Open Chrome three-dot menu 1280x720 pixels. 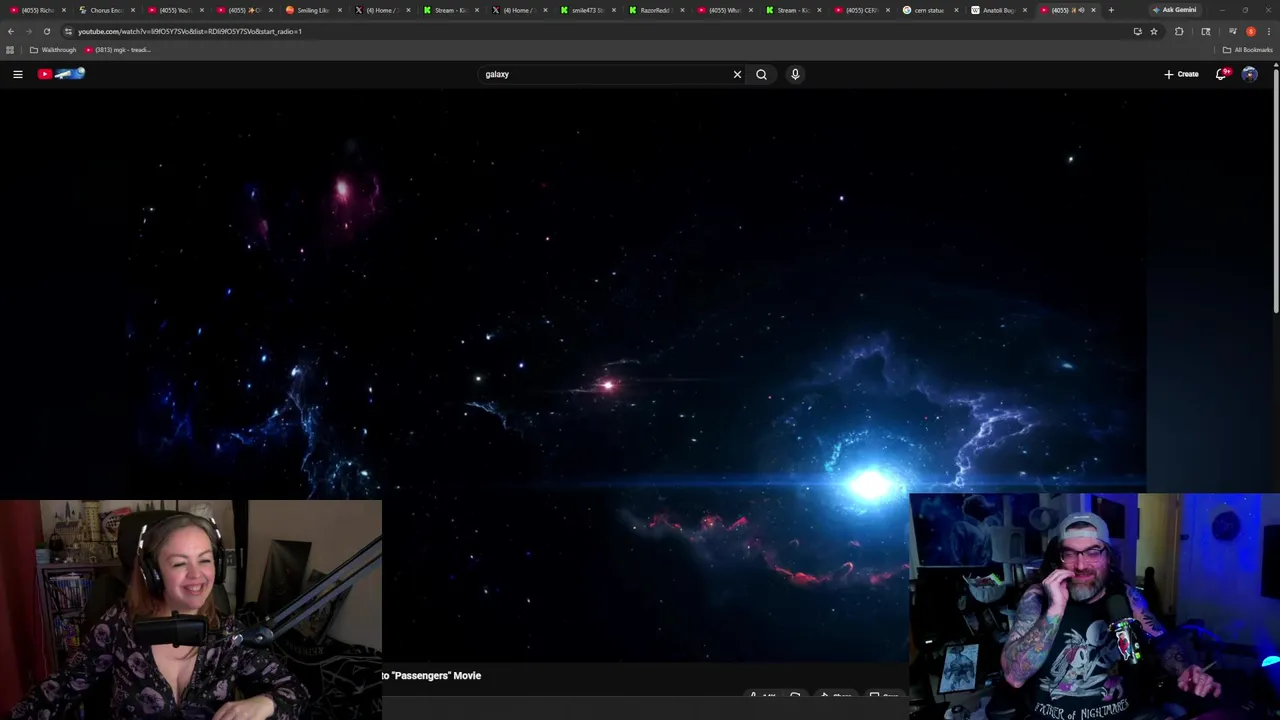[x=1268, y=31]
